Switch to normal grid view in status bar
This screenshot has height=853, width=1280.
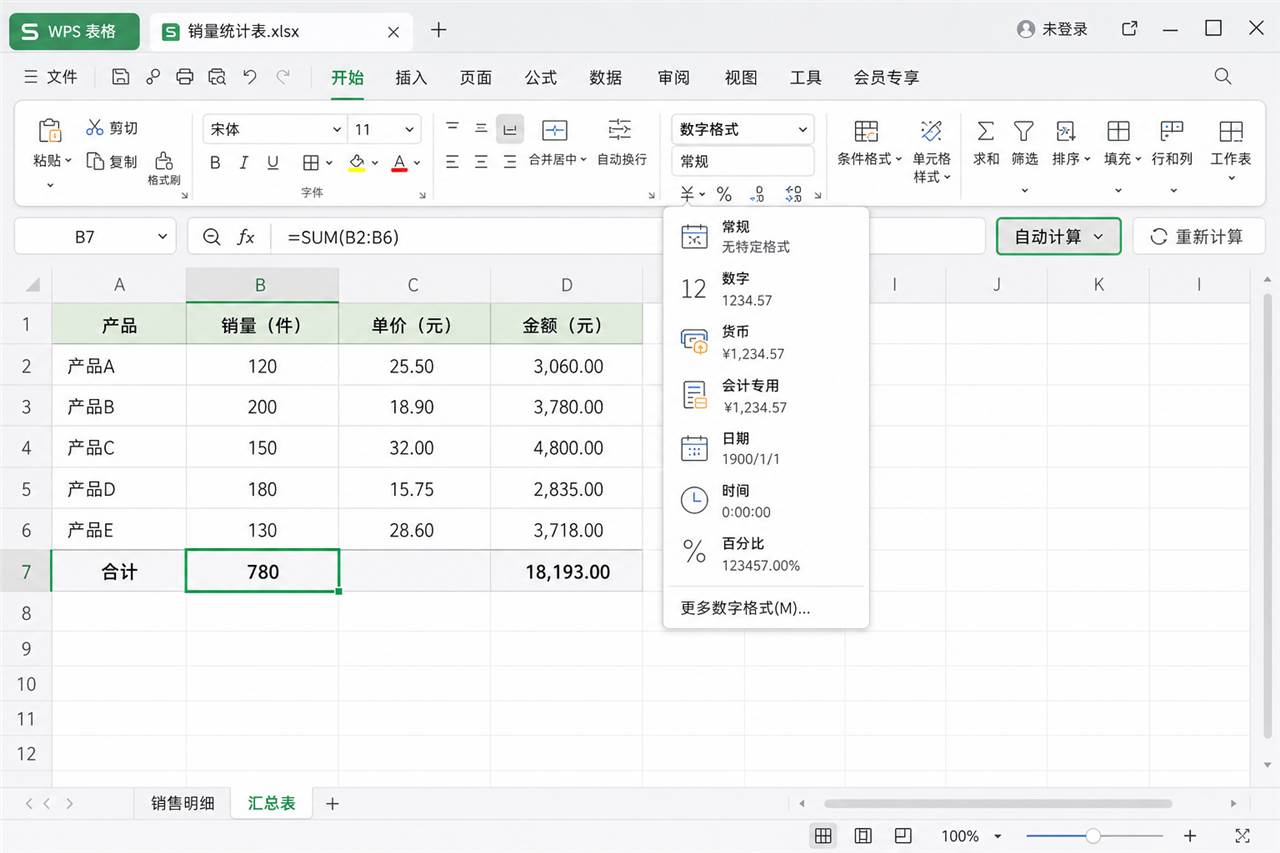pyautogui.click(x=823, y=835)
